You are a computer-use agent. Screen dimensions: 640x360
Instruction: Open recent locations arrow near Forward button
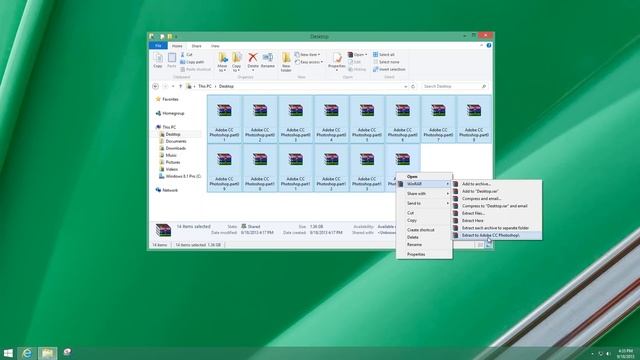pyautogui.click(x=173, y=87)
